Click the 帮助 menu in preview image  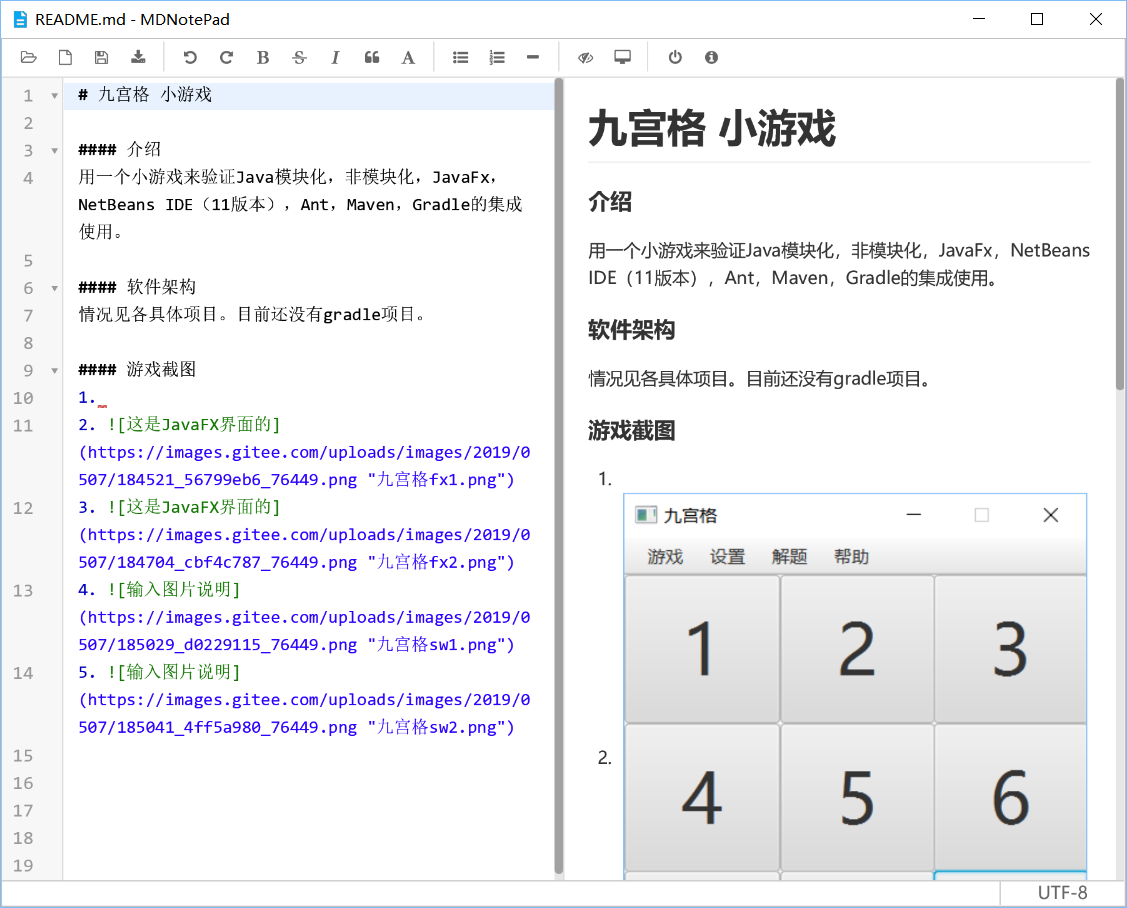pyautogui.click(x=851, y=557)
